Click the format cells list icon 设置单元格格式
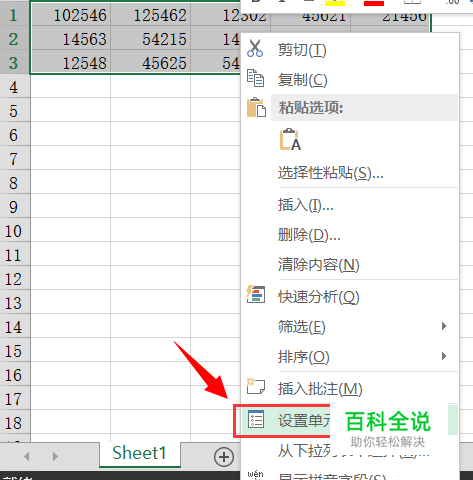Image resolution: width=473 pixels, height=480 pixels. 256,419
